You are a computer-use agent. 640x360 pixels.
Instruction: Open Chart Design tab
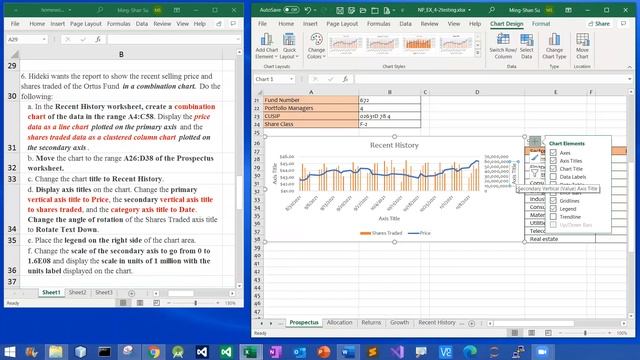point(506,24)
